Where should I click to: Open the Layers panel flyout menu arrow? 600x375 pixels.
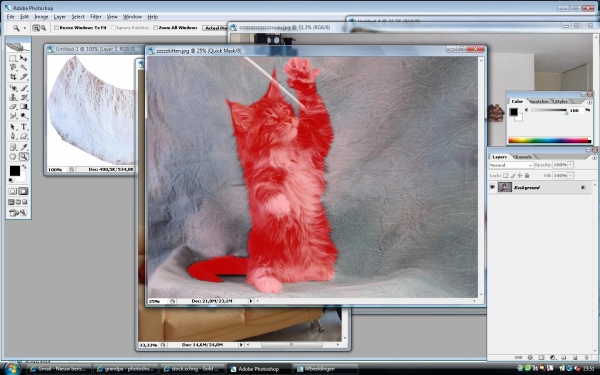point(594,157)
